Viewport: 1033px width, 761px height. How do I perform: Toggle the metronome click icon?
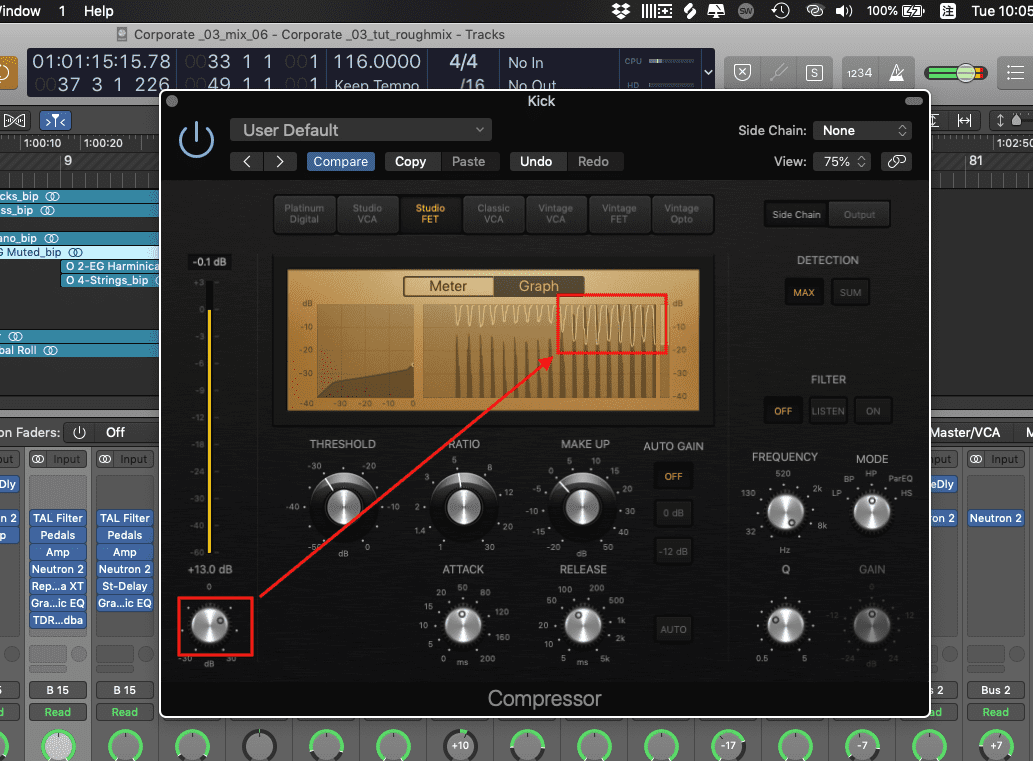point(896,72)
